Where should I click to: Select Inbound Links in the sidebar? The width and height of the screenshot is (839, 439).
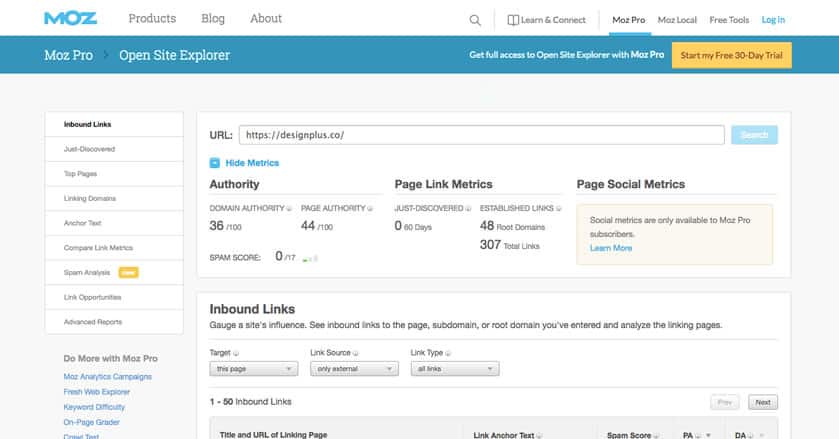114,124
